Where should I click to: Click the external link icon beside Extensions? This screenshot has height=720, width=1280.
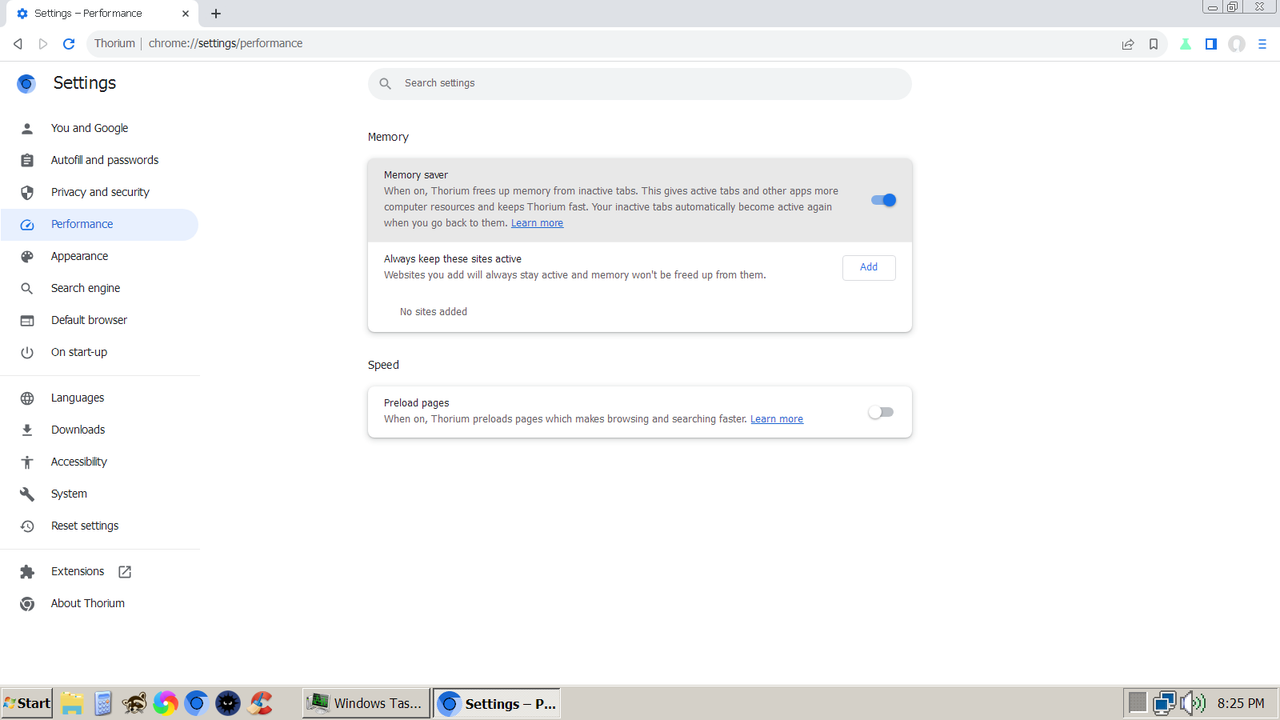[125, 572]
